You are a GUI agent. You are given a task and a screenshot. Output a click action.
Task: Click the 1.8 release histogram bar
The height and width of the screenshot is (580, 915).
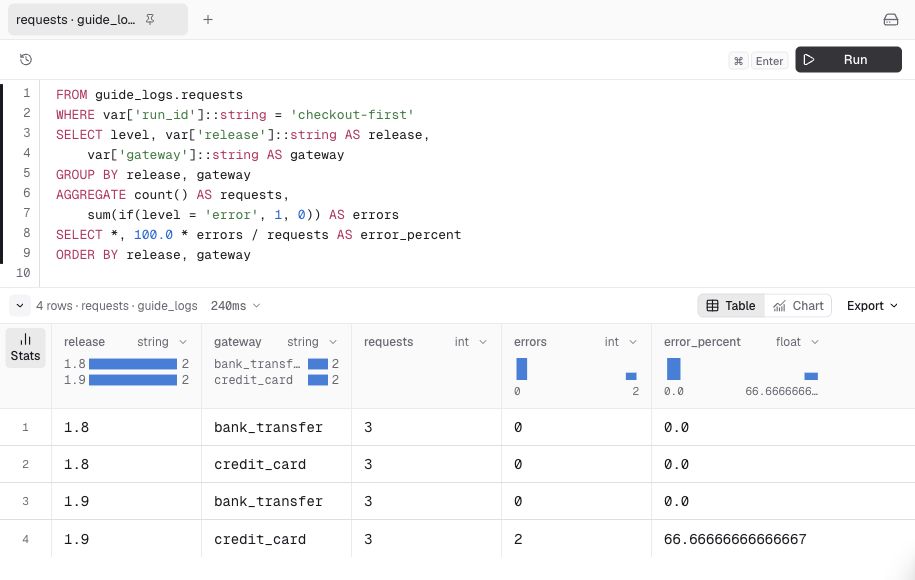click(x=132, y=364)
